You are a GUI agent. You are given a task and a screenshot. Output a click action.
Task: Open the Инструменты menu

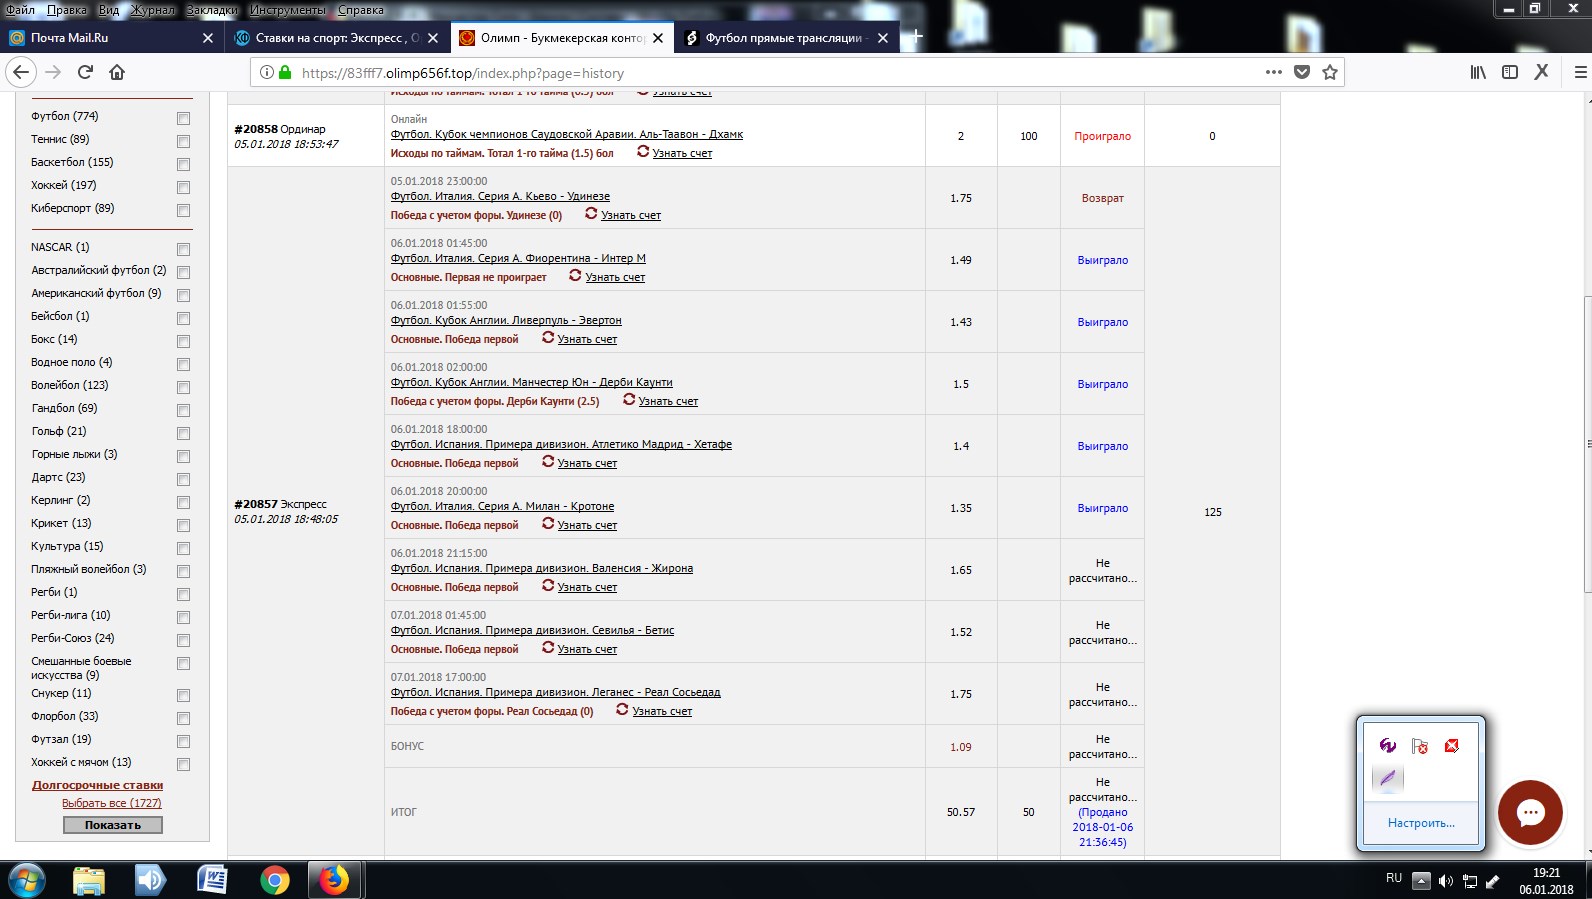pyautogui.click(x=287, y=10)
